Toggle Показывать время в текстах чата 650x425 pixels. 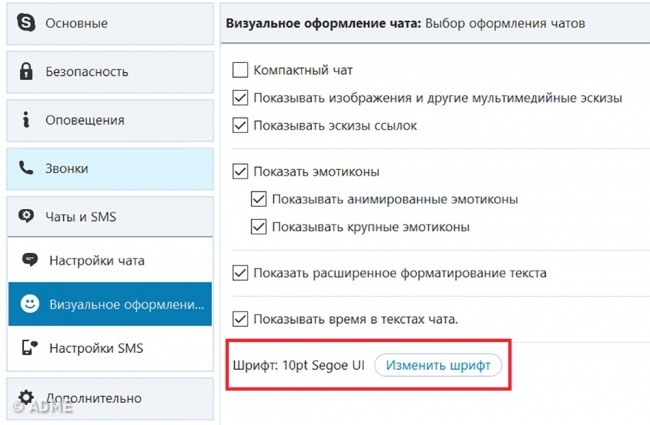(240, 319)
